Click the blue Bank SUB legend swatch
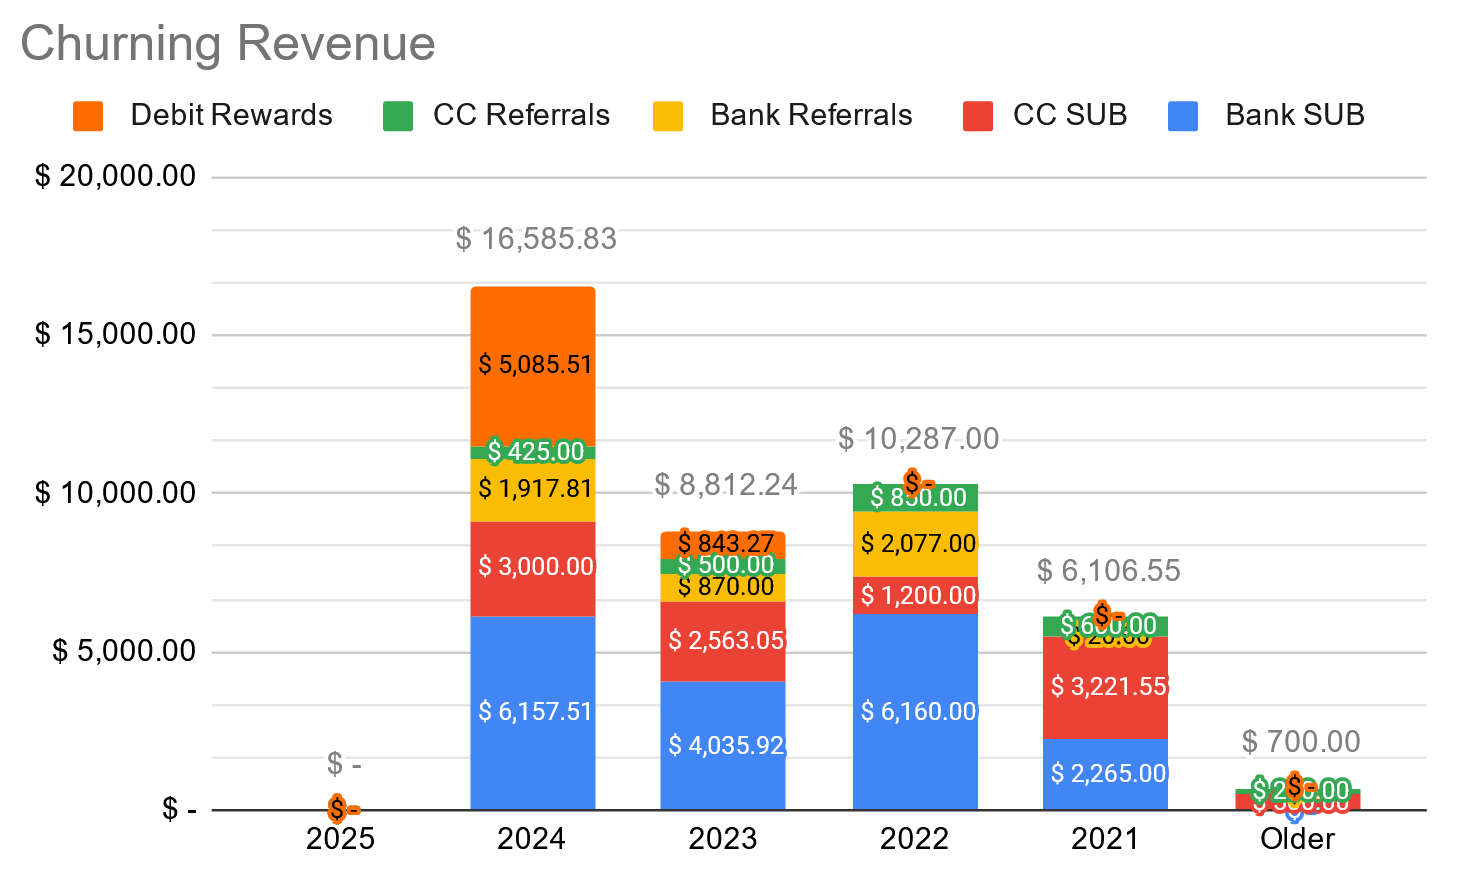1463x873 pixels. [x=1183, y=116]
